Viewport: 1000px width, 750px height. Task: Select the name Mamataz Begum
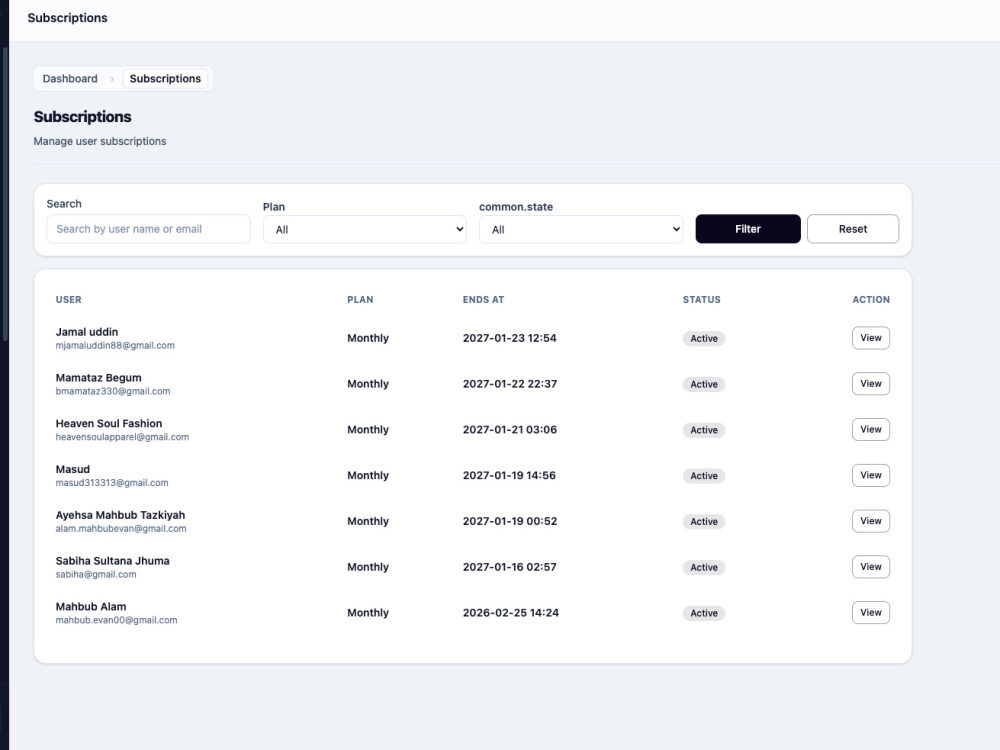point(98,378)
